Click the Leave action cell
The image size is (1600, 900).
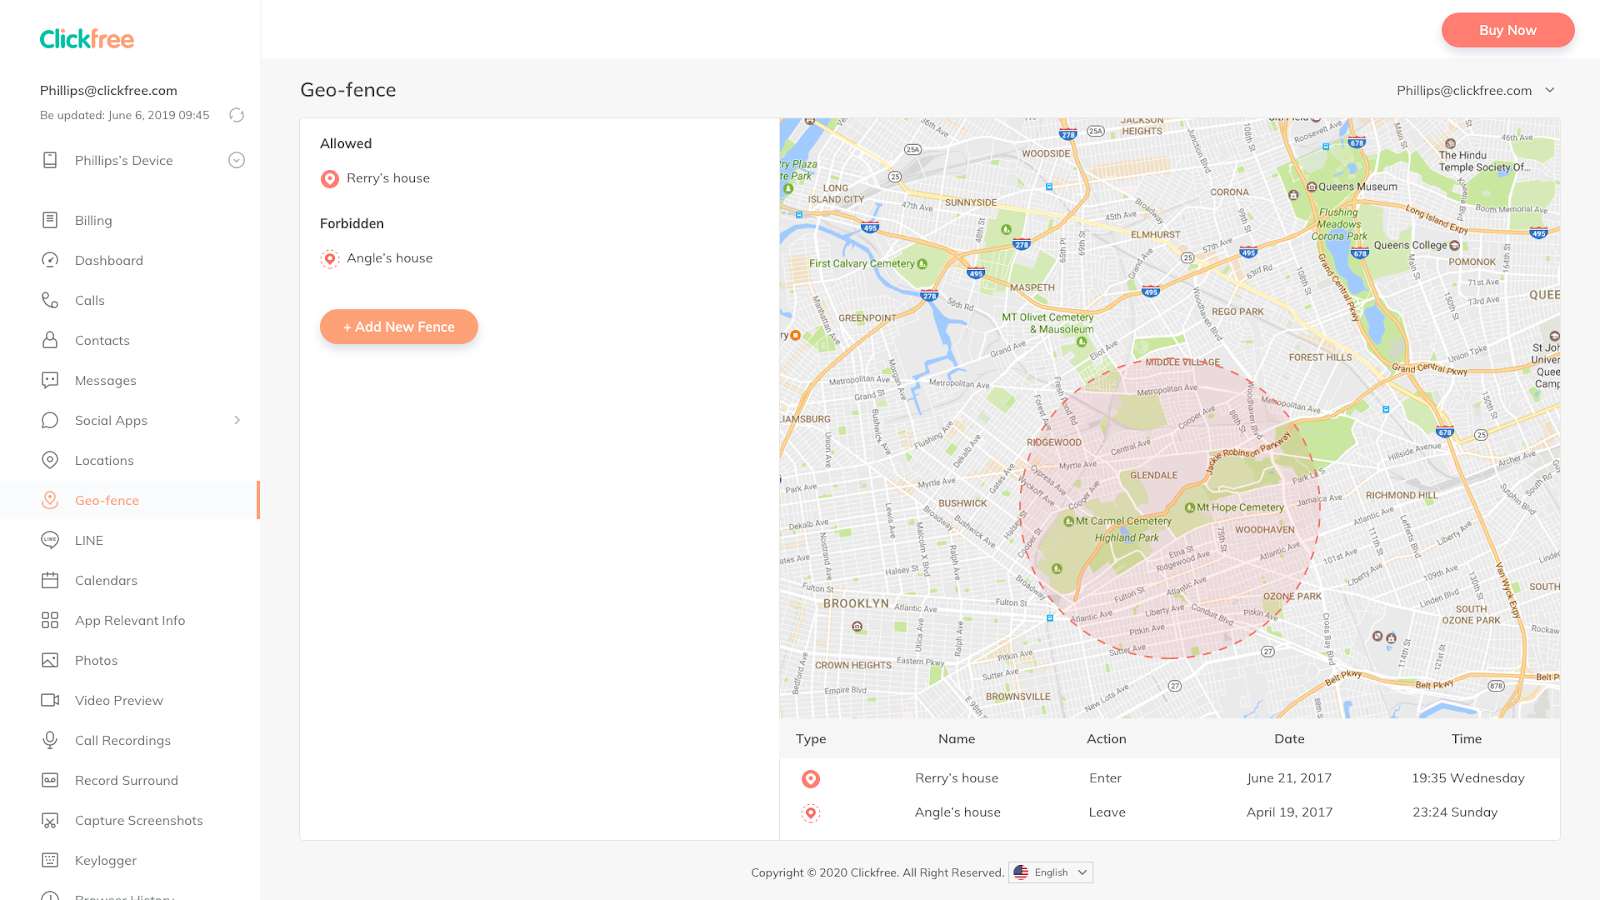click(x=1107, y=812)
